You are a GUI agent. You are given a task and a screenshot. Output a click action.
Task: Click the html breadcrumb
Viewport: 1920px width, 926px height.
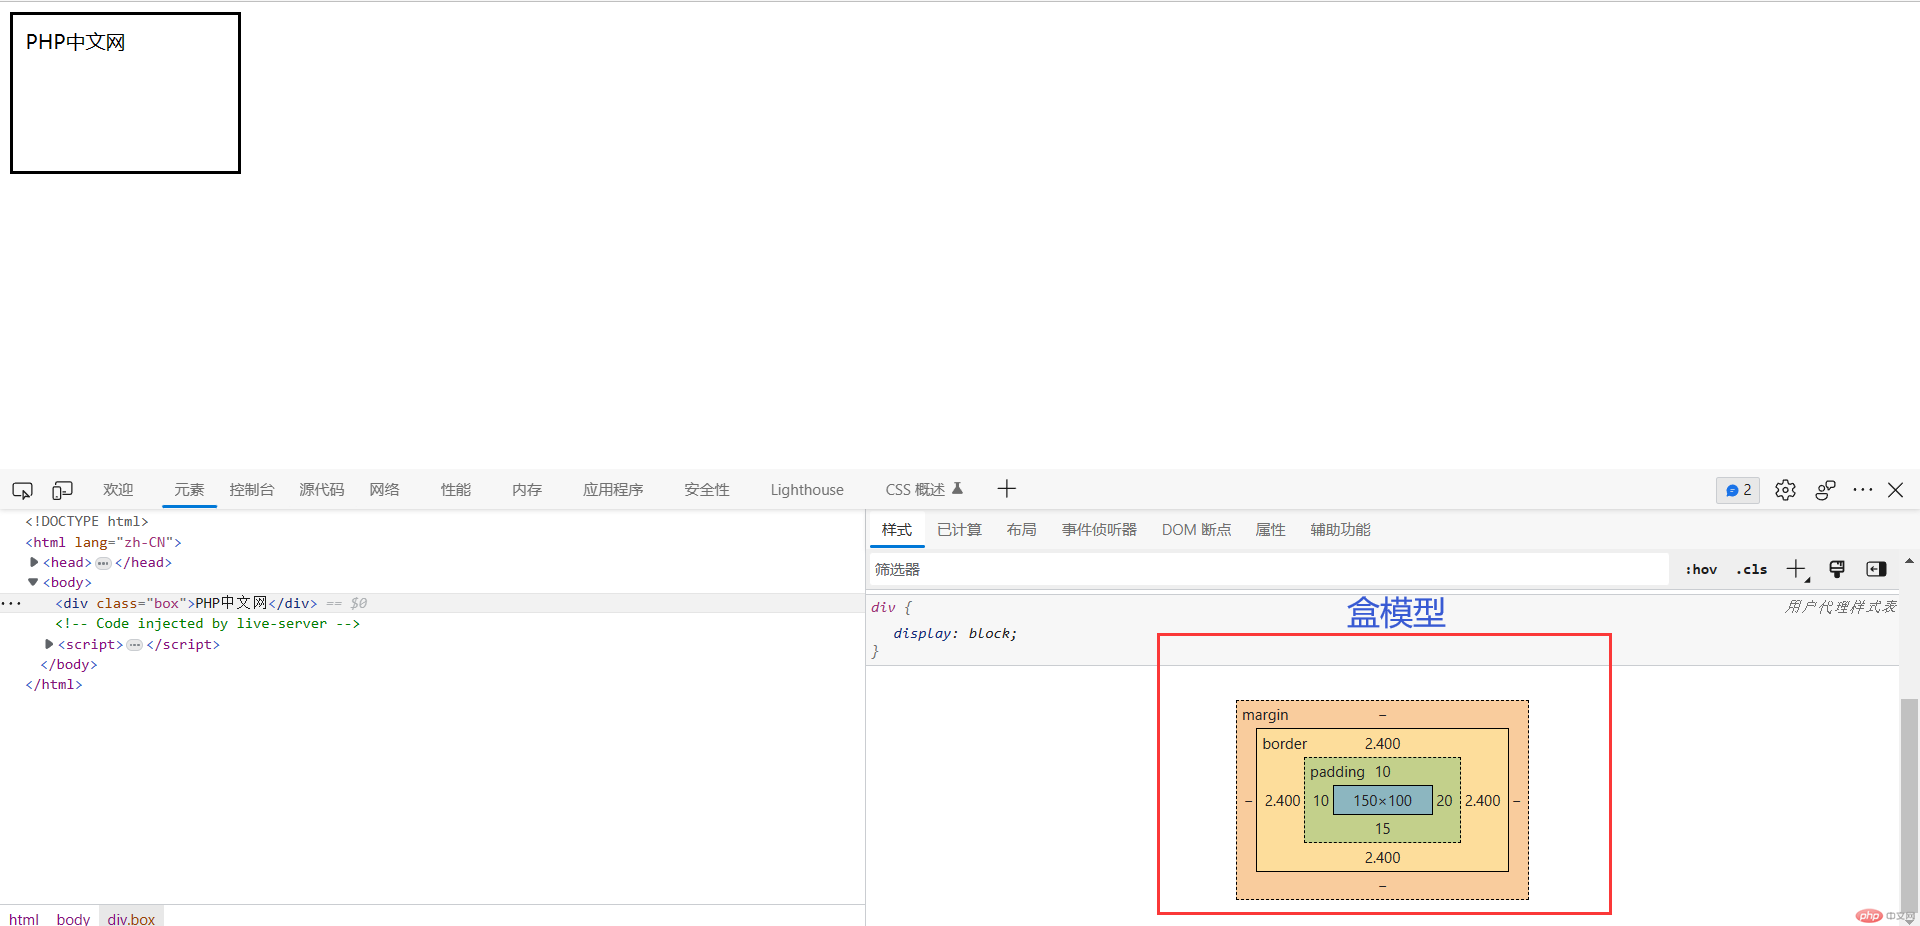point(24,918)
